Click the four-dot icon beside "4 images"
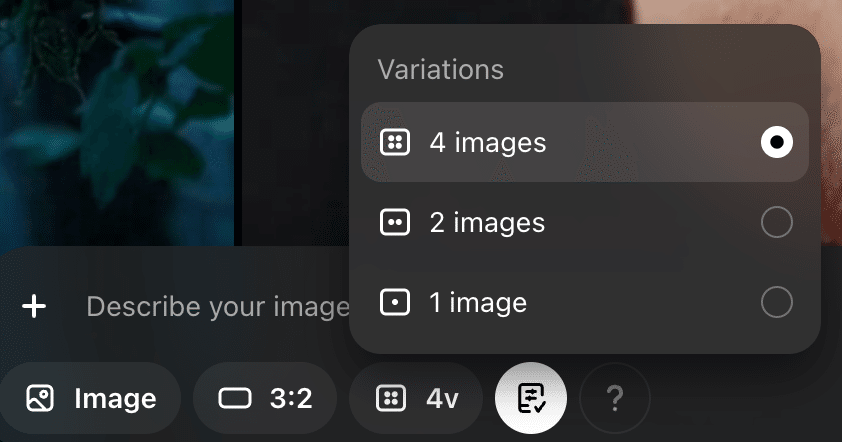842x442 pixels. coord(395,143)
